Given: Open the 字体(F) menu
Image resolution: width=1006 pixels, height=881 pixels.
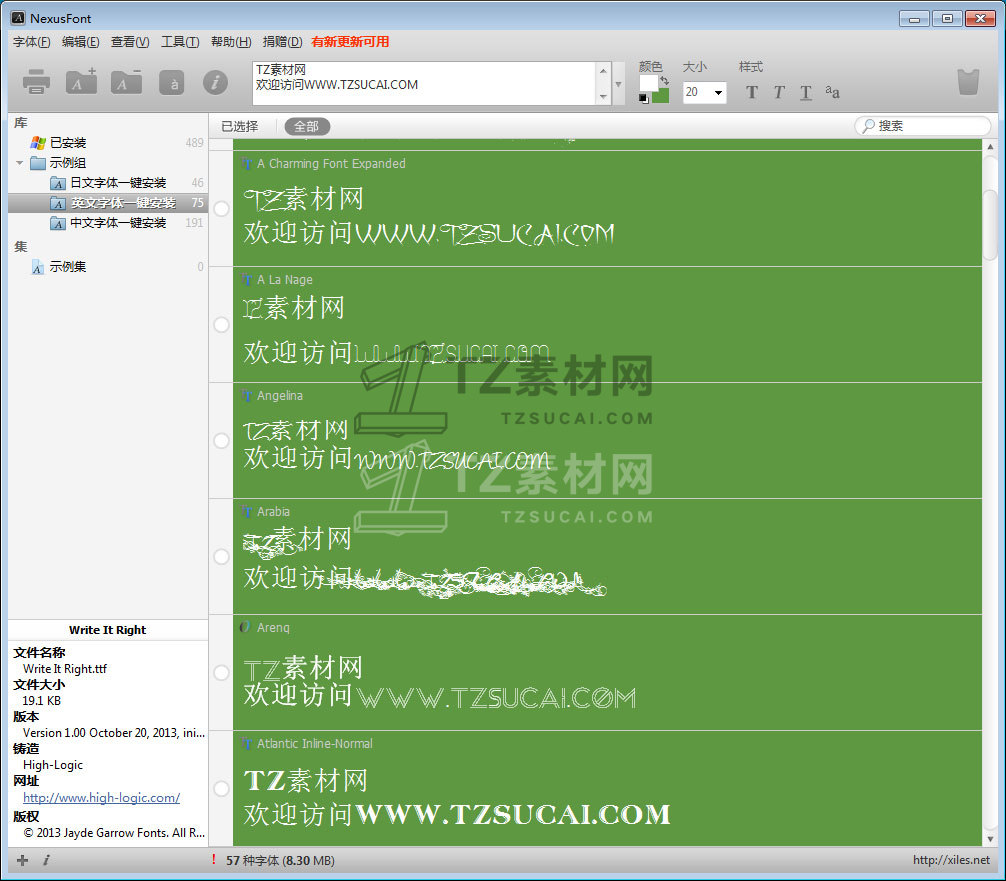Looking at the screenshot, I should point(31,42).
